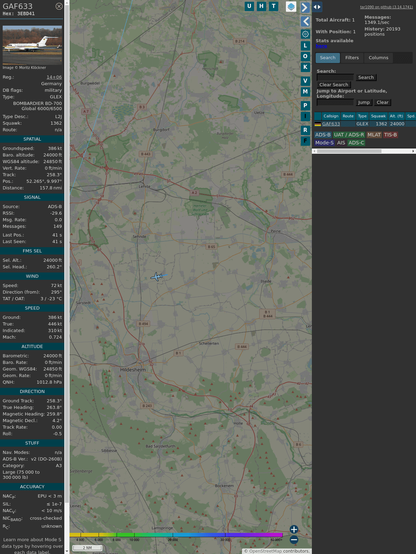This screenshot has width=416, height=554.
Task: Toggle the L labels map button
Action: [305, 46]
